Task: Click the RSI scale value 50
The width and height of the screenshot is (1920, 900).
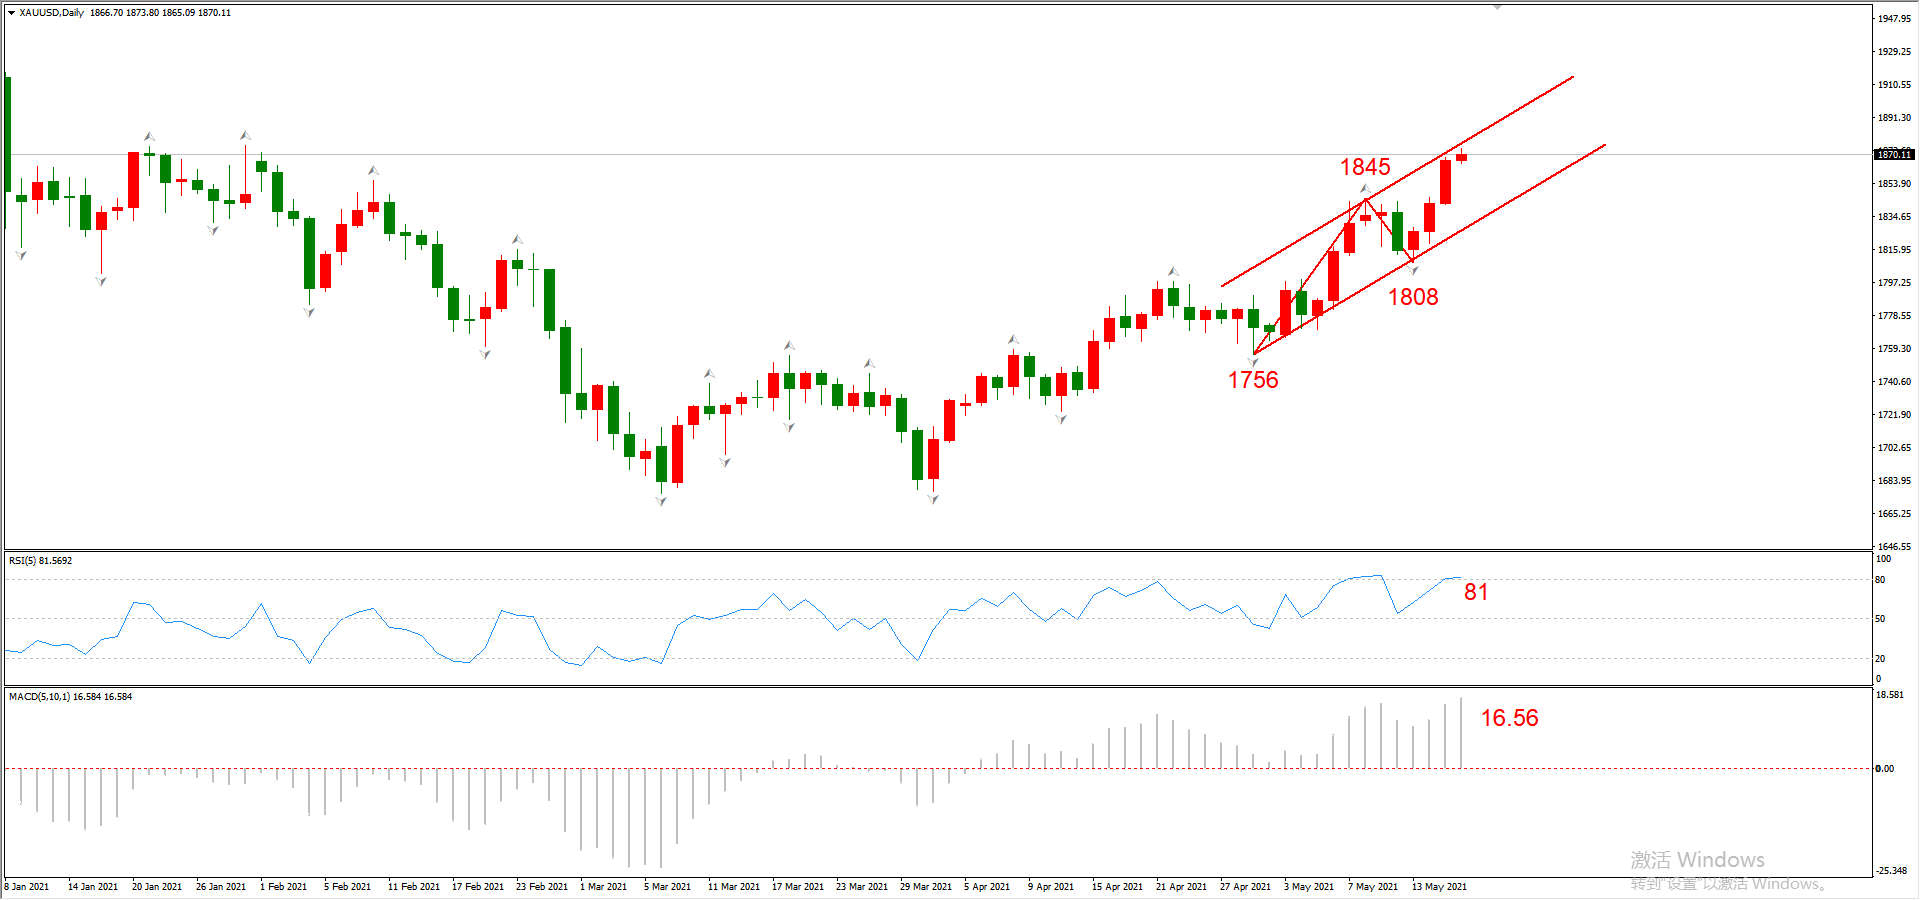Action: pyautogui.click(x=1880, y=619)
